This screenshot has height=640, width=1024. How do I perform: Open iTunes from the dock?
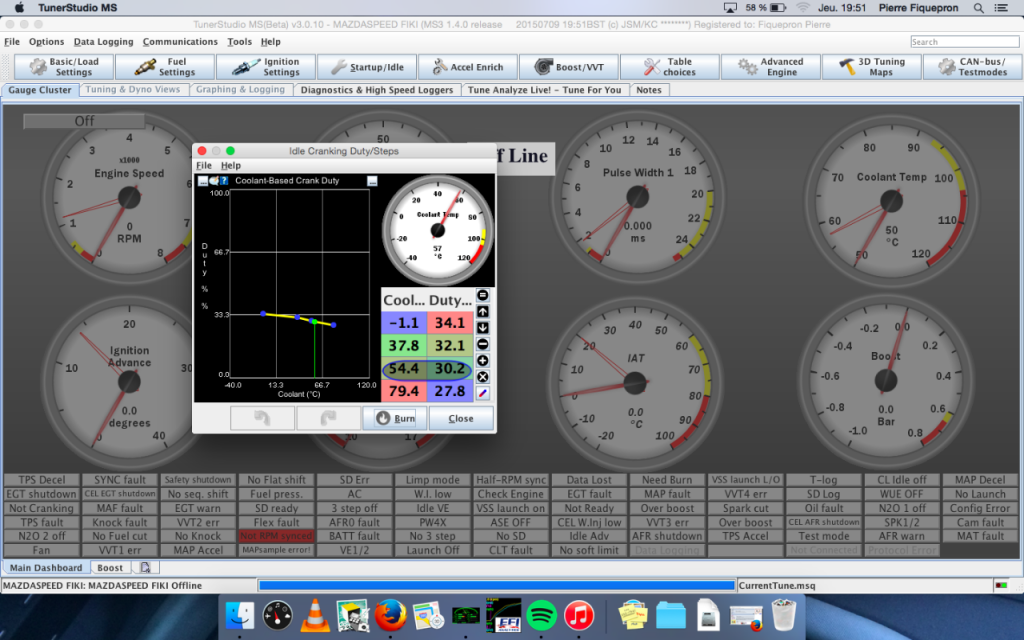pyautogui.click(x=579, y=616)
